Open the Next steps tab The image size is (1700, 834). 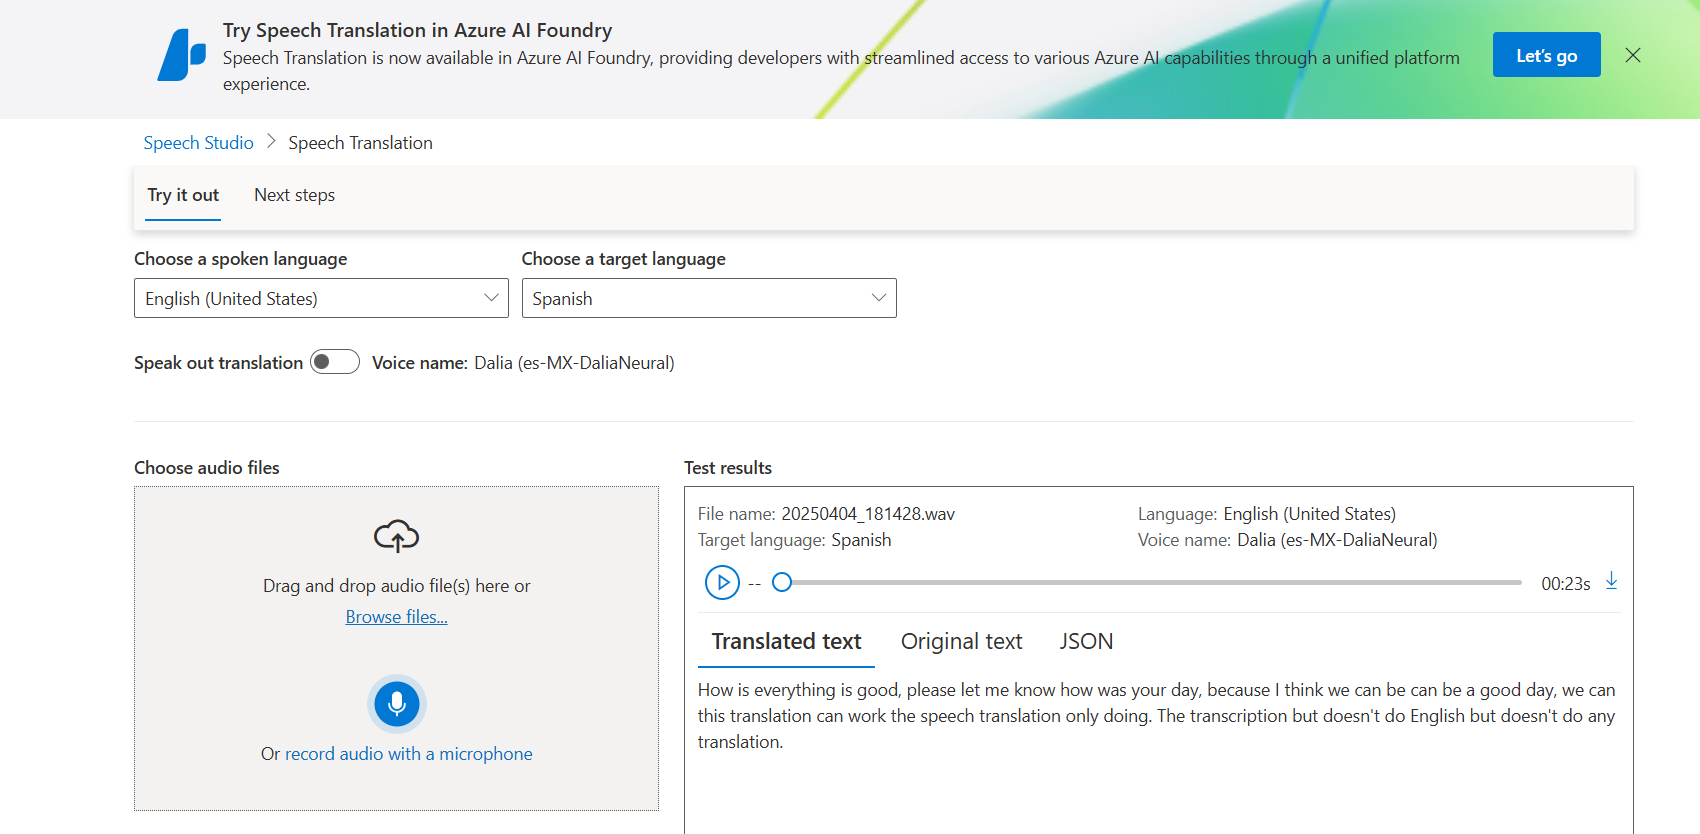pos(294,195)
